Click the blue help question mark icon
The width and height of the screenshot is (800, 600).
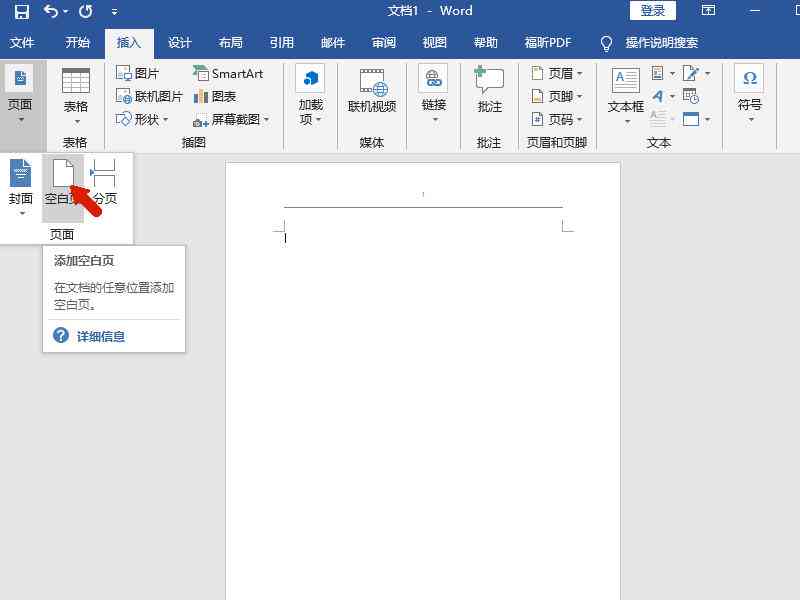(x=61, y=335)
